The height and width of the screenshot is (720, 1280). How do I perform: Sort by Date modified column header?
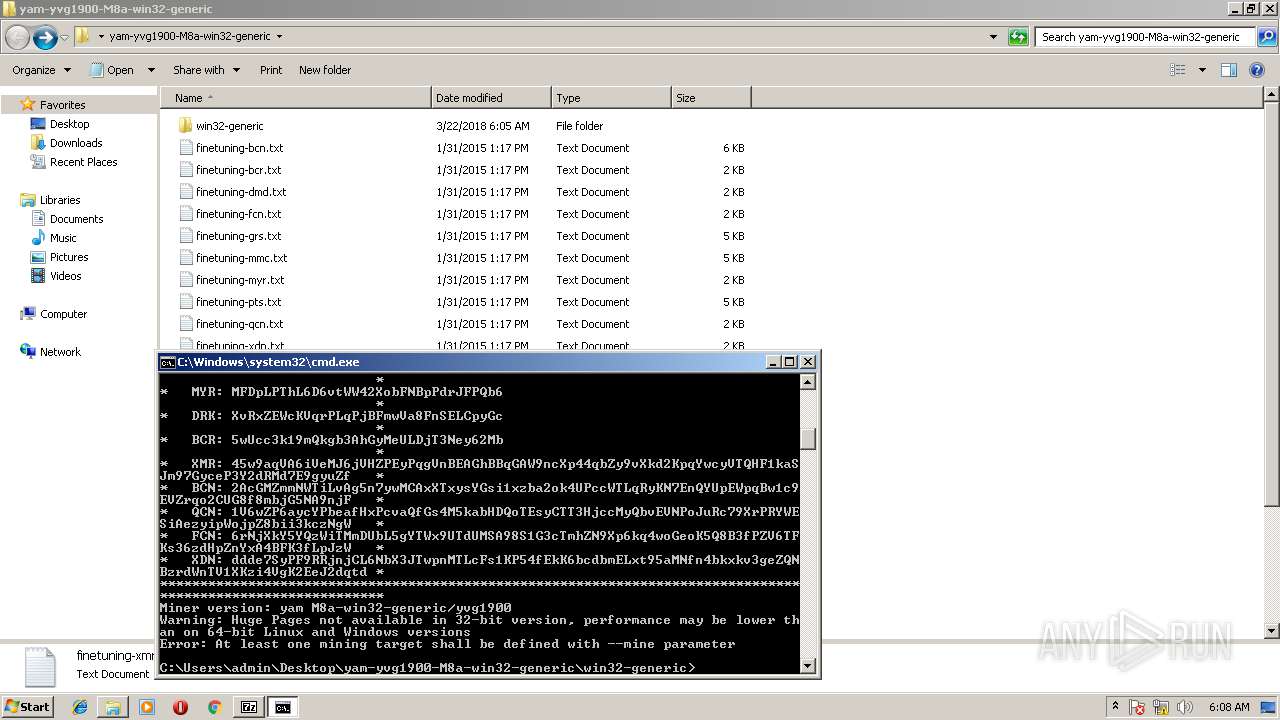pos(491,98)
